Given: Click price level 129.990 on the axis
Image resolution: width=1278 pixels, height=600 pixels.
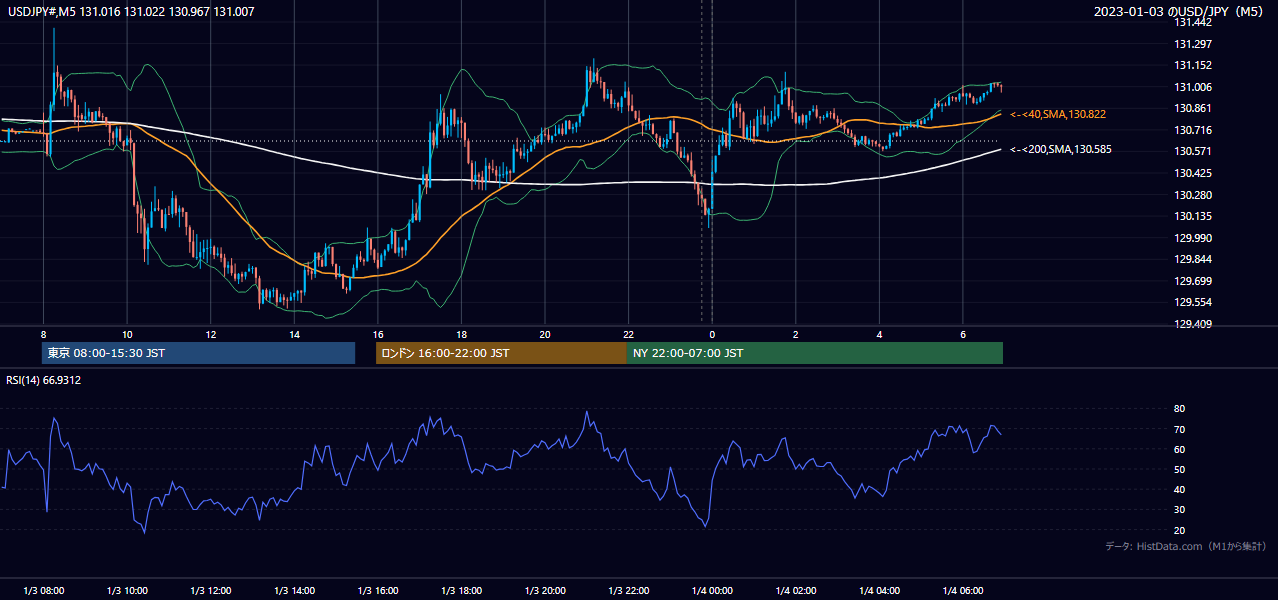Looking at the screenshot, I should (x=1194, y=238).
